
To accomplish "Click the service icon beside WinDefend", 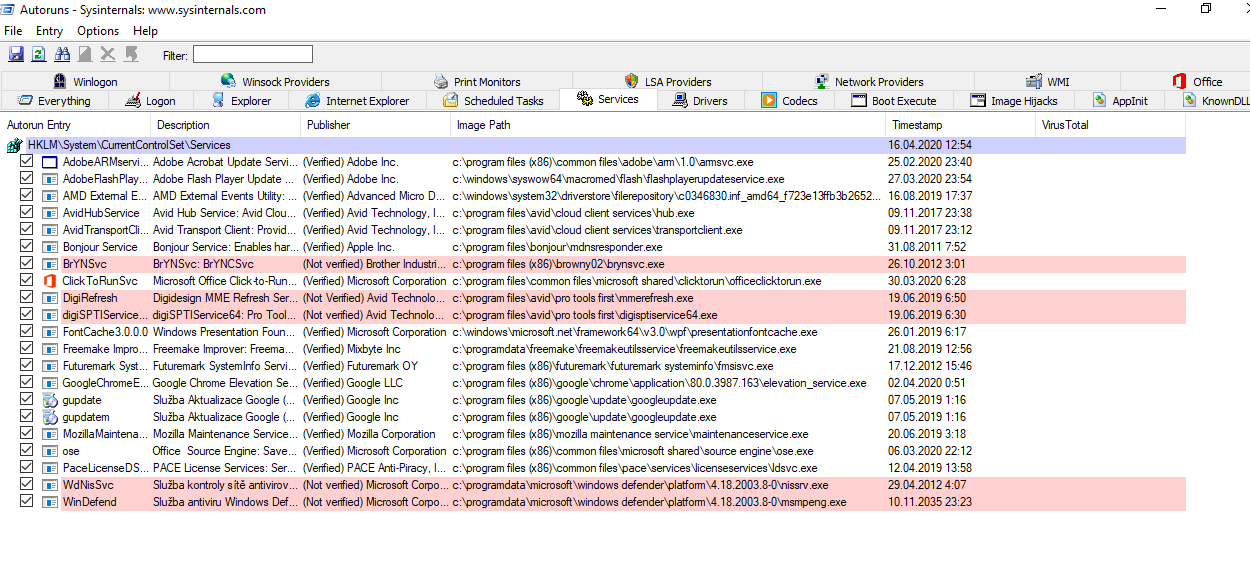I will click(x=49, y=502).
